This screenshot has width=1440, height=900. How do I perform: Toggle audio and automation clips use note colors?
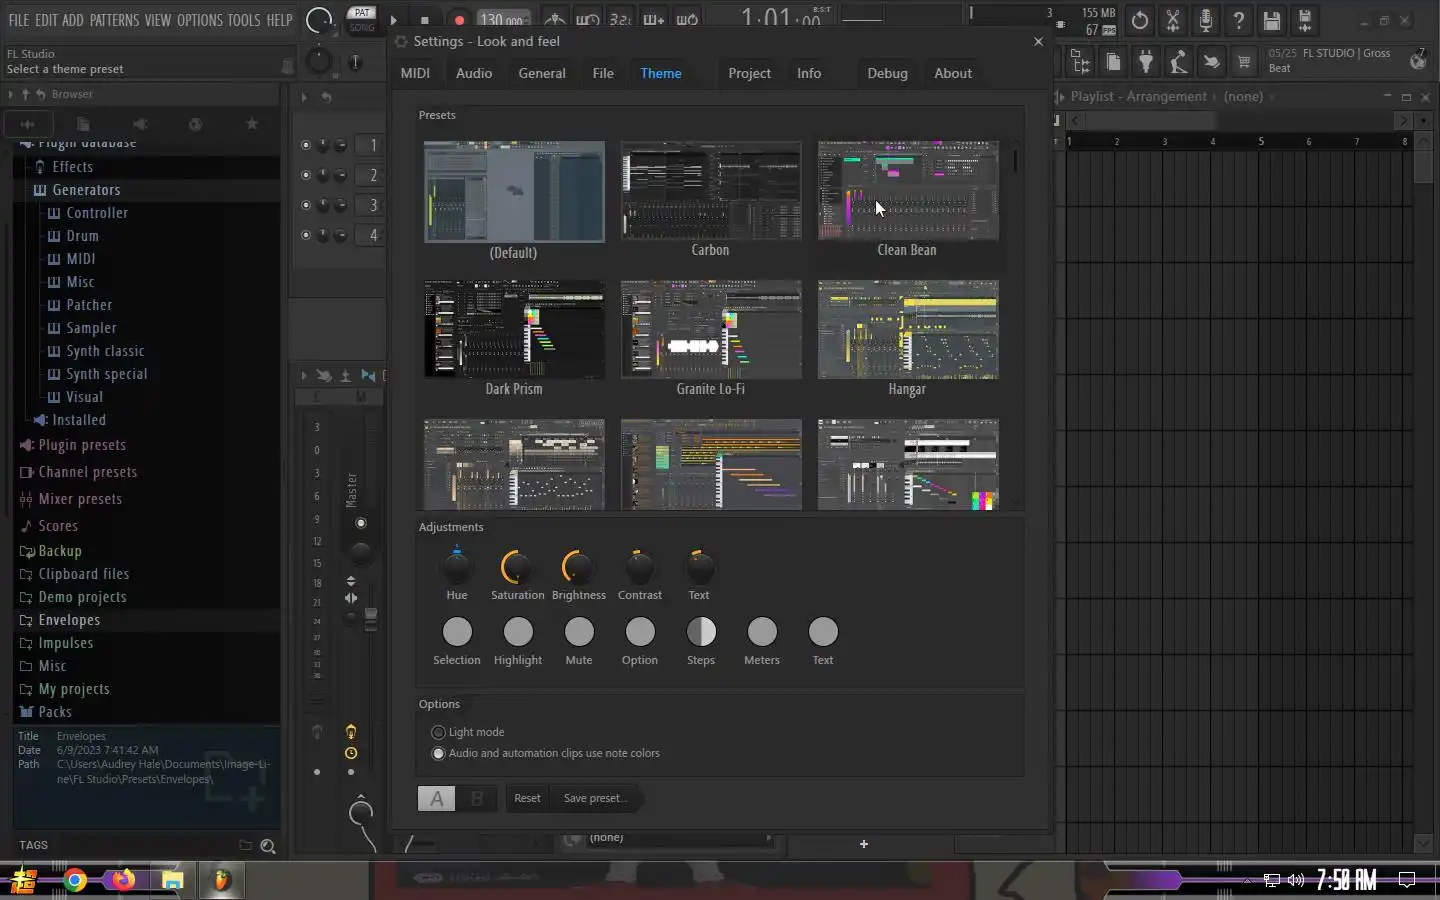click(546, 753)
